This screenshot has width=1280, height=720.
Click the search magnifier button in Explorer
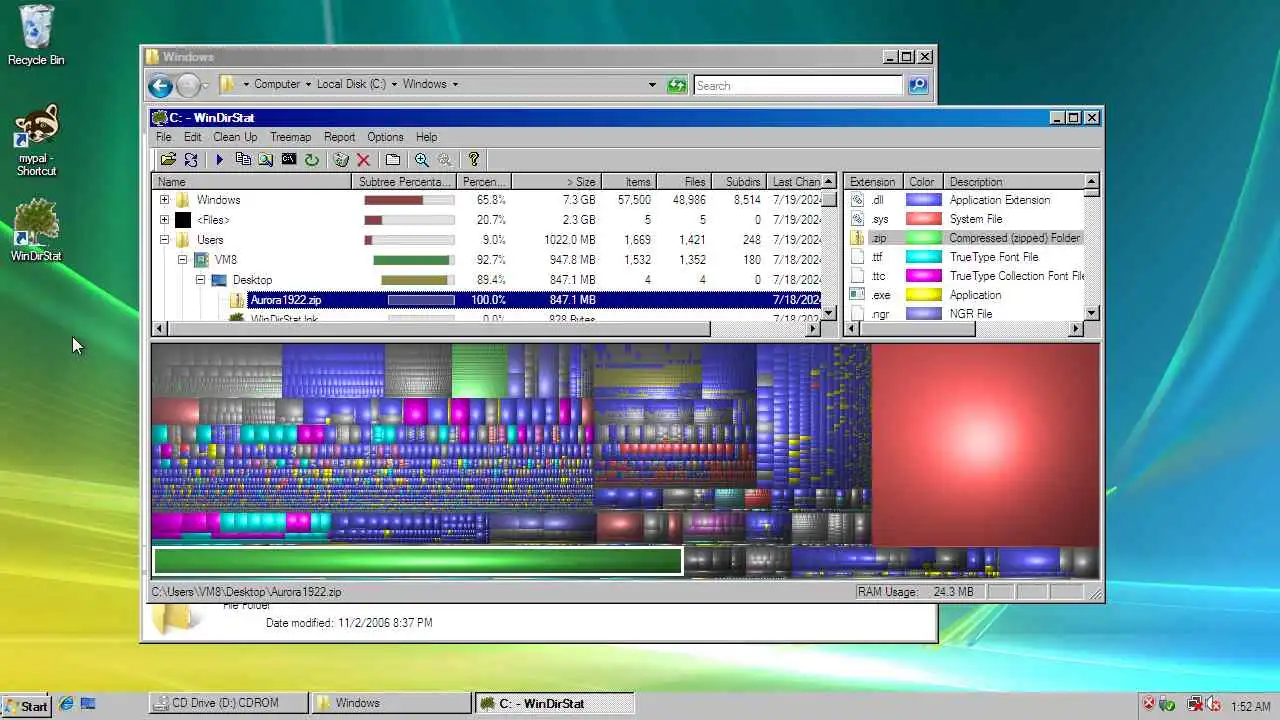[x=918, y=85]
